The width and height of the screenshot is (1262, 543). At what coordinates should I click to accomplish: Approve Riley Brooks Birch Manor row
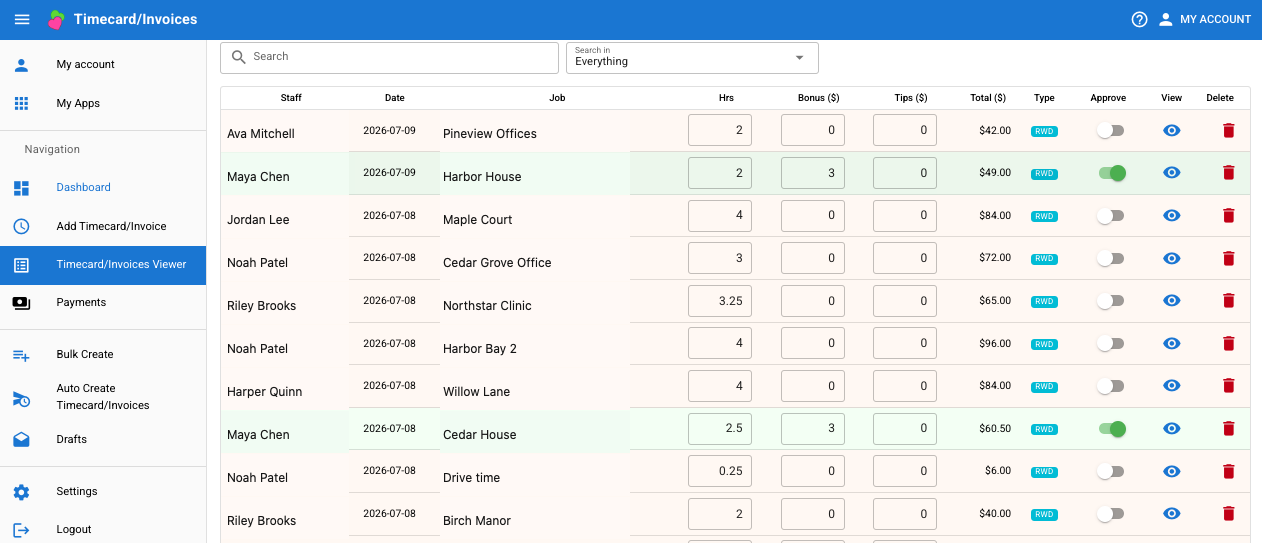click(x=1110, y=514)
